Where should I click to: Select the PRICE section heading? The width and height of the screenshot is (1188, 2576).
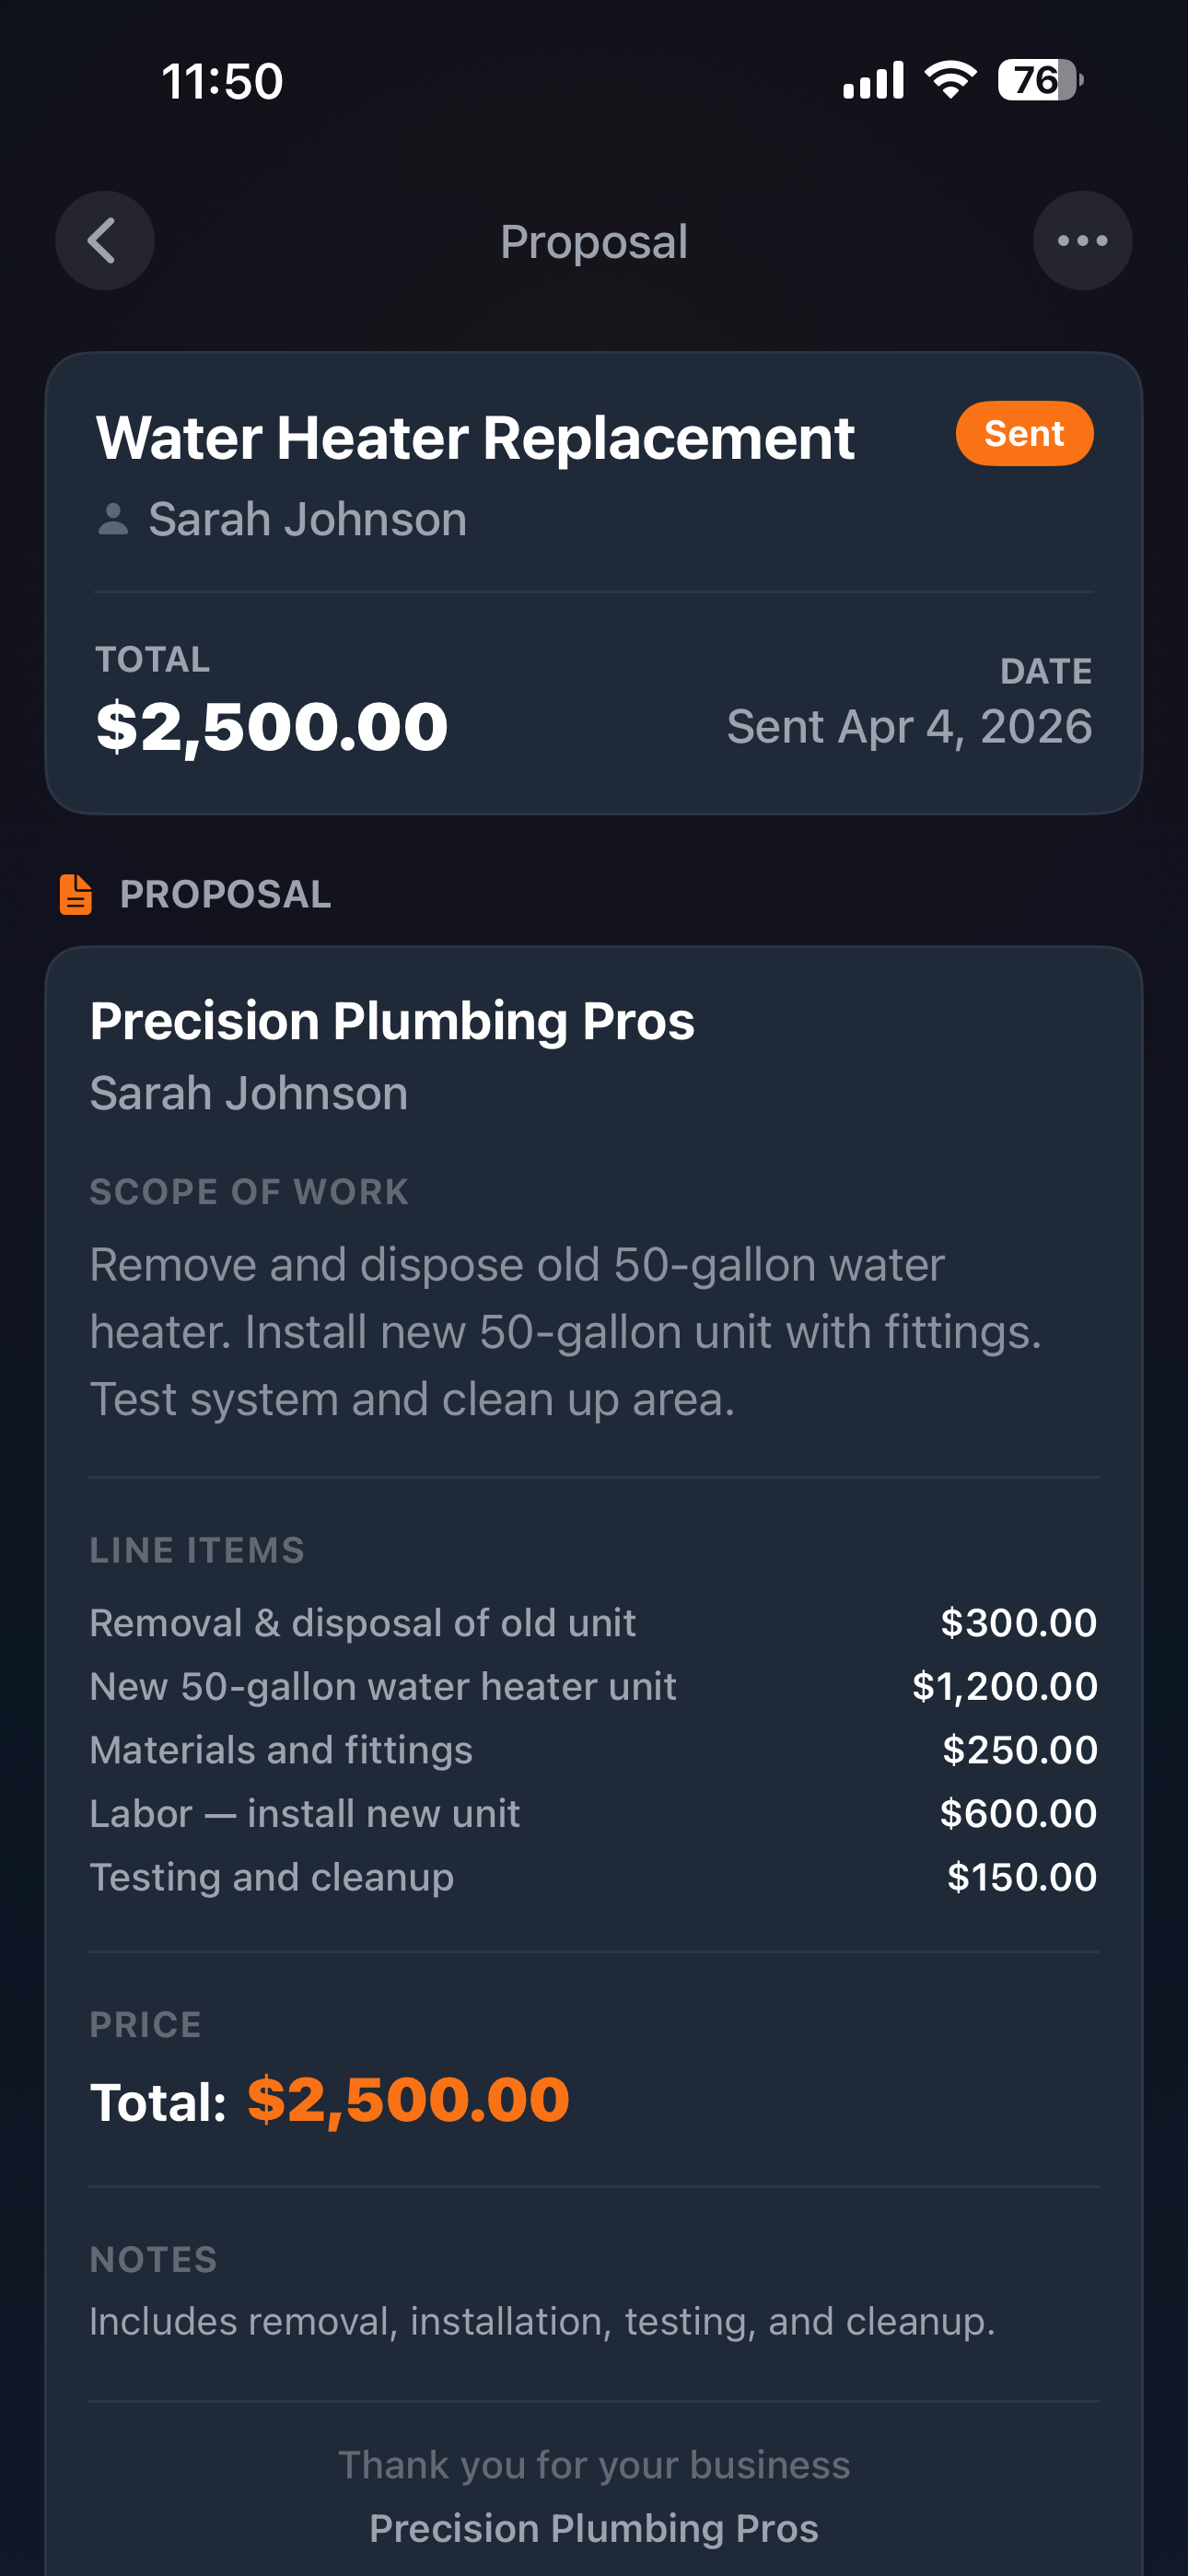145,2024
